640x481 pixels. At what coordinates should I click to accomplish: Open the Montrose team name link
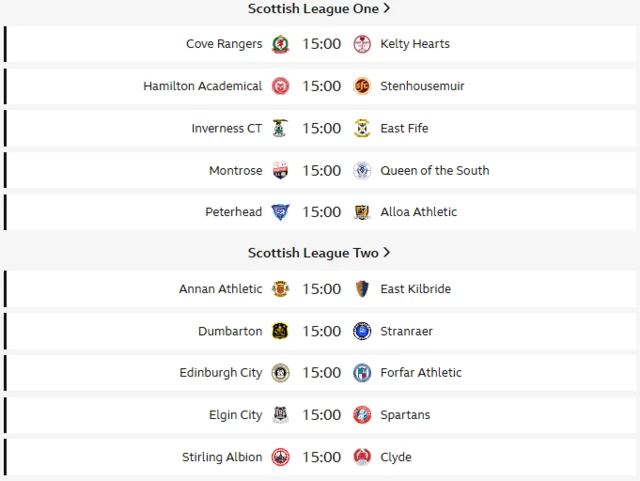coord(235,170)
